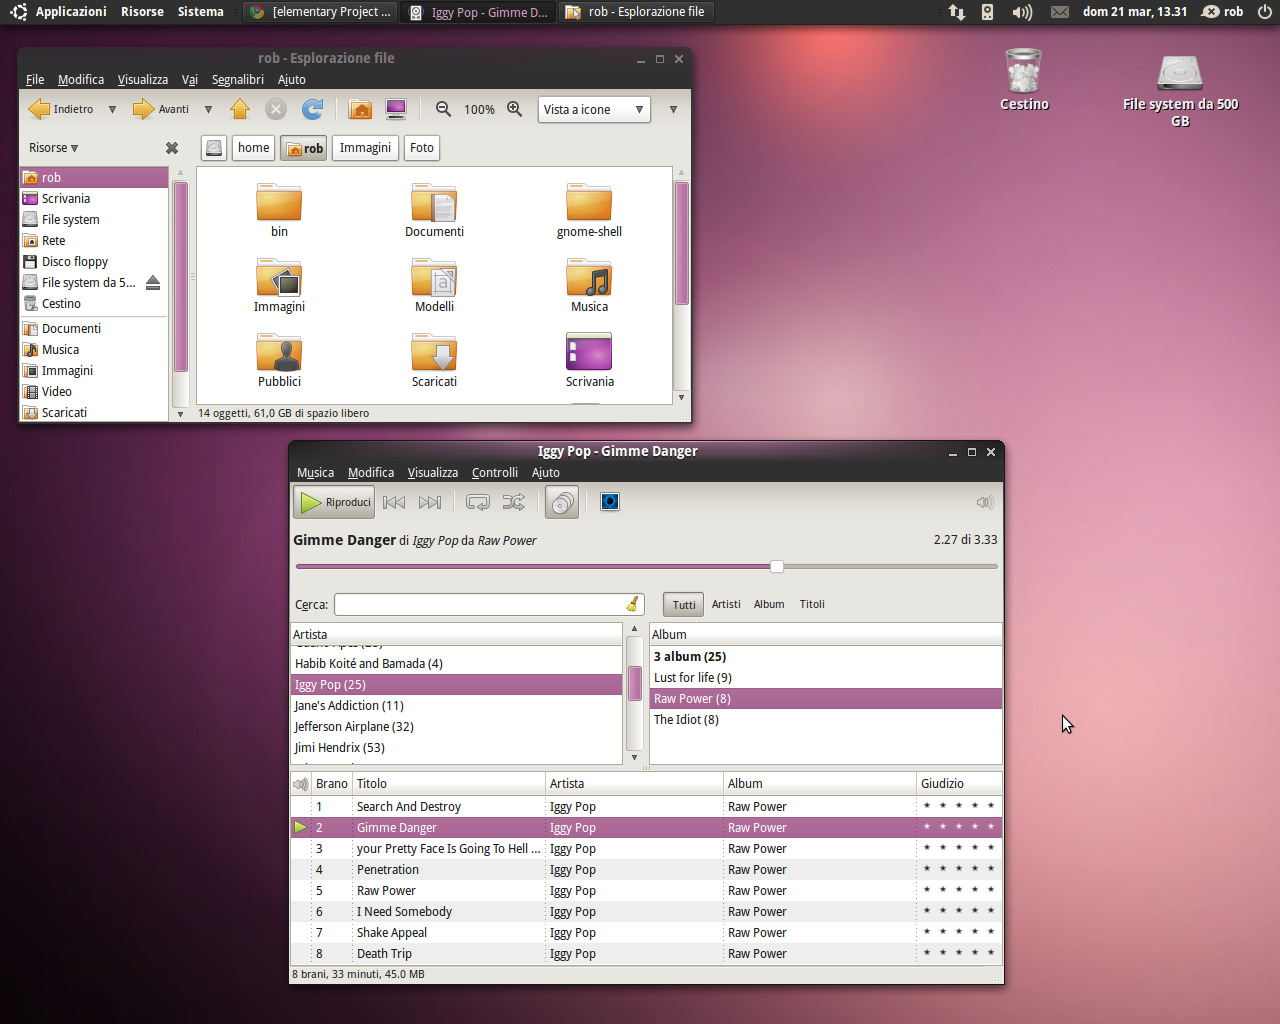Select the Documenti folder icon
Screen dimensions: 1280x1024
tap(434, 204)
